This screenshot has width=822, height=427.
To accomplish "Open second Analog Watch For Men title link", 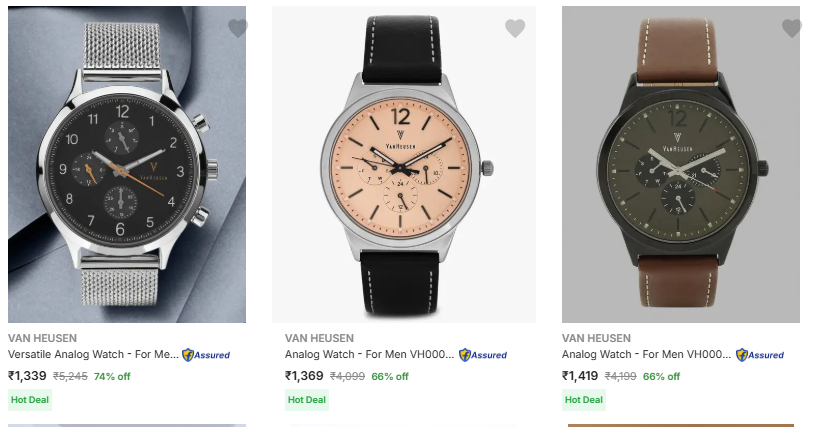I will click(370, 354).
